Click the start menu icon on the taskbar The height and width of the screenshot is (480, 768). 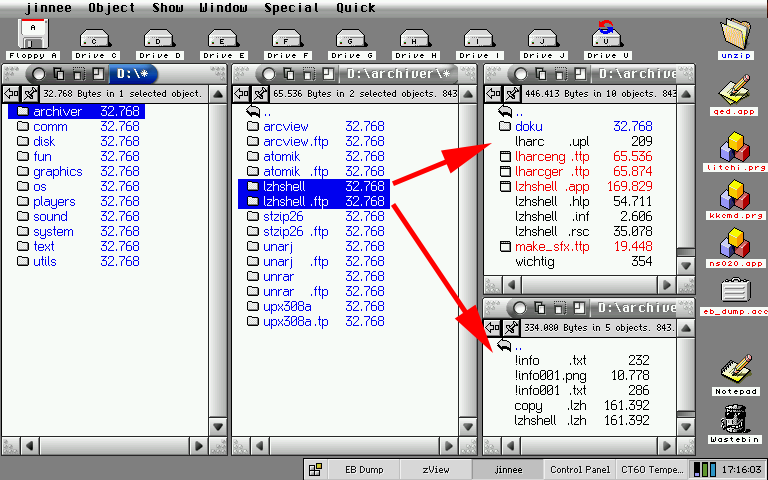tap(315, 469)
